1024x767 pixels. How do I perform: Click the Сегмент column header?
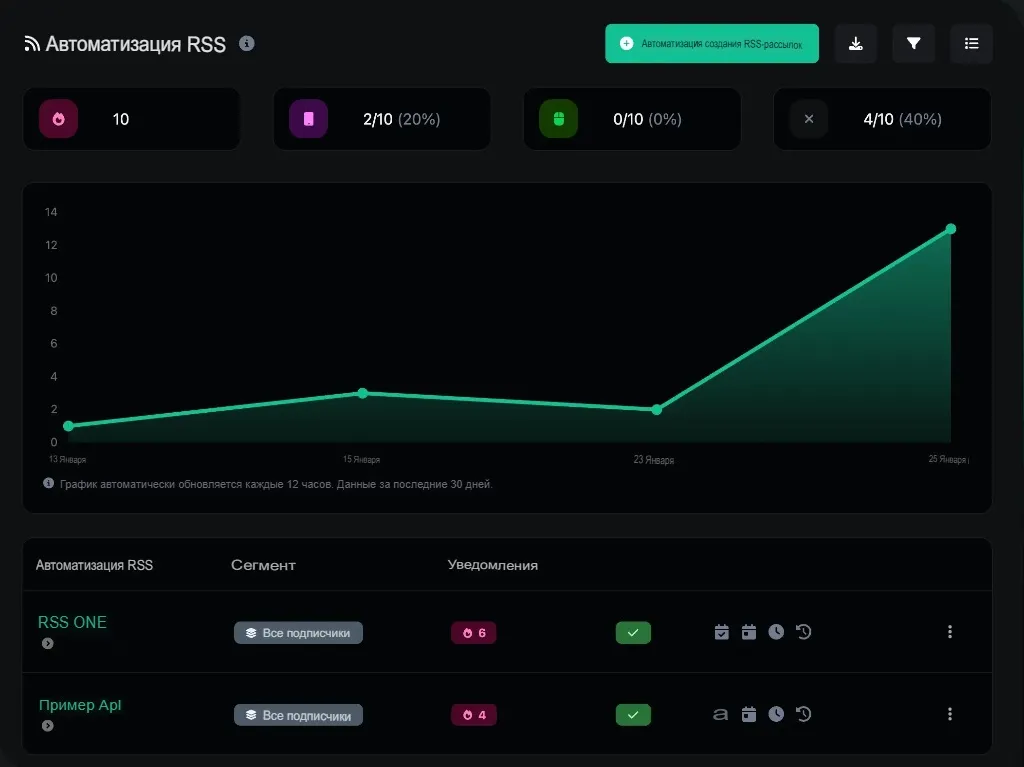(x=263, y=565)
